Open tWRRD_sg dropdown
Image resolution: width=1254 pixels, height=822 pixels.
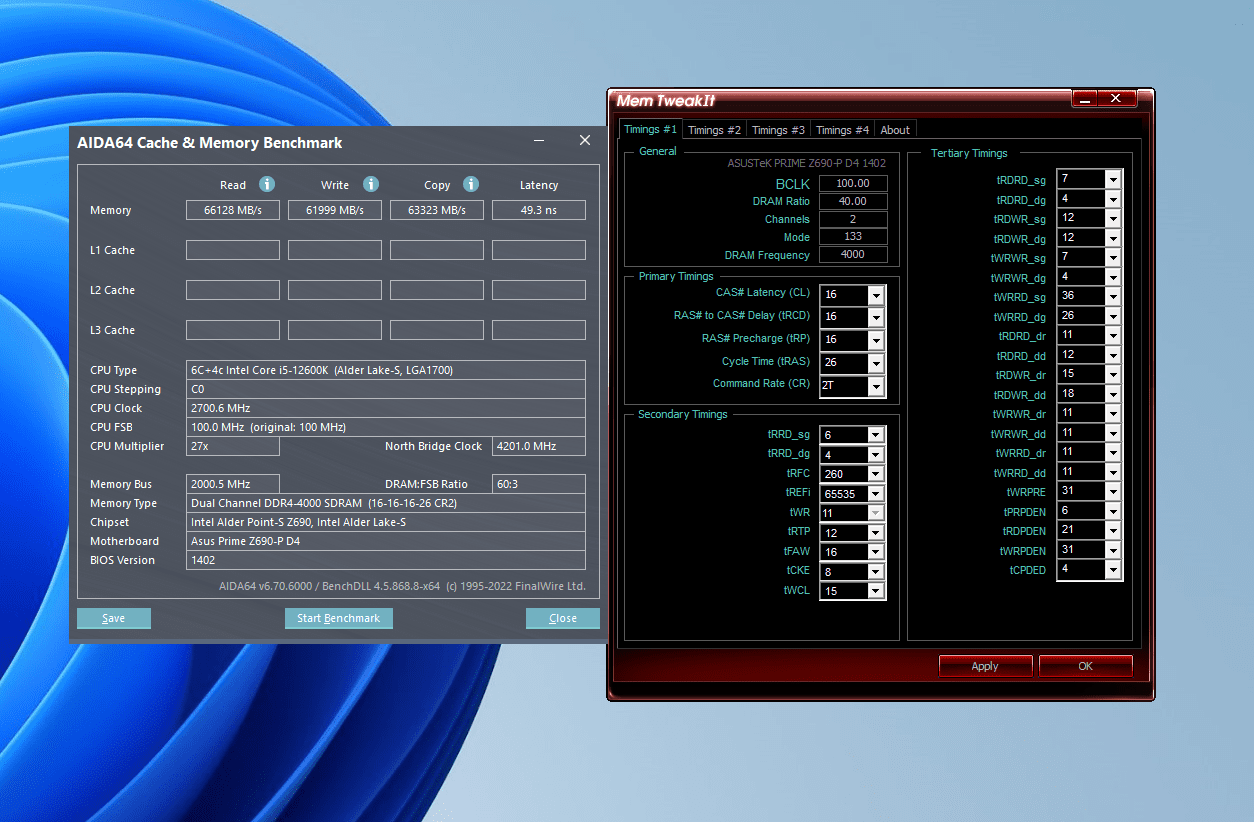pos(1113,296)
